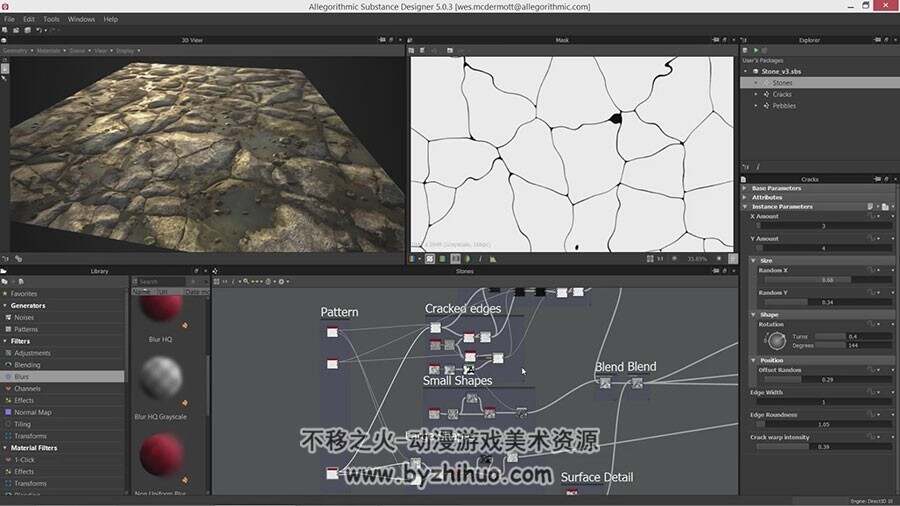Image resolution: width=900 pixels, height=506 pixels.
Task: Adjust the Random Y slider
Action: coord(826,302)
